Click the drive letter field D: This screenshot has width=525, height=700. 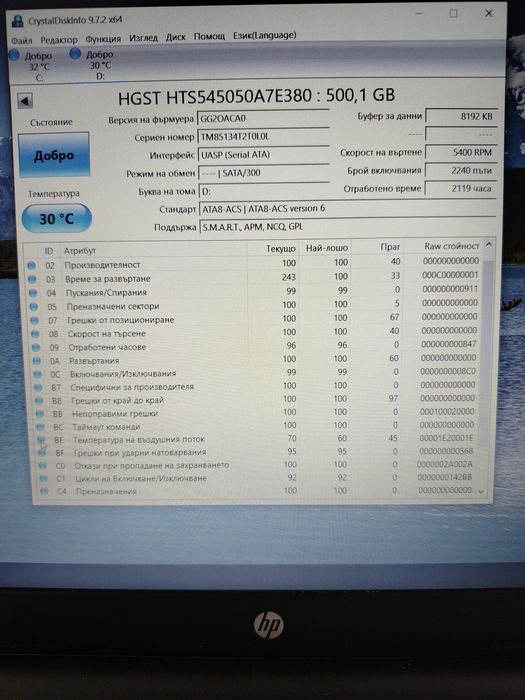point(264,191)
